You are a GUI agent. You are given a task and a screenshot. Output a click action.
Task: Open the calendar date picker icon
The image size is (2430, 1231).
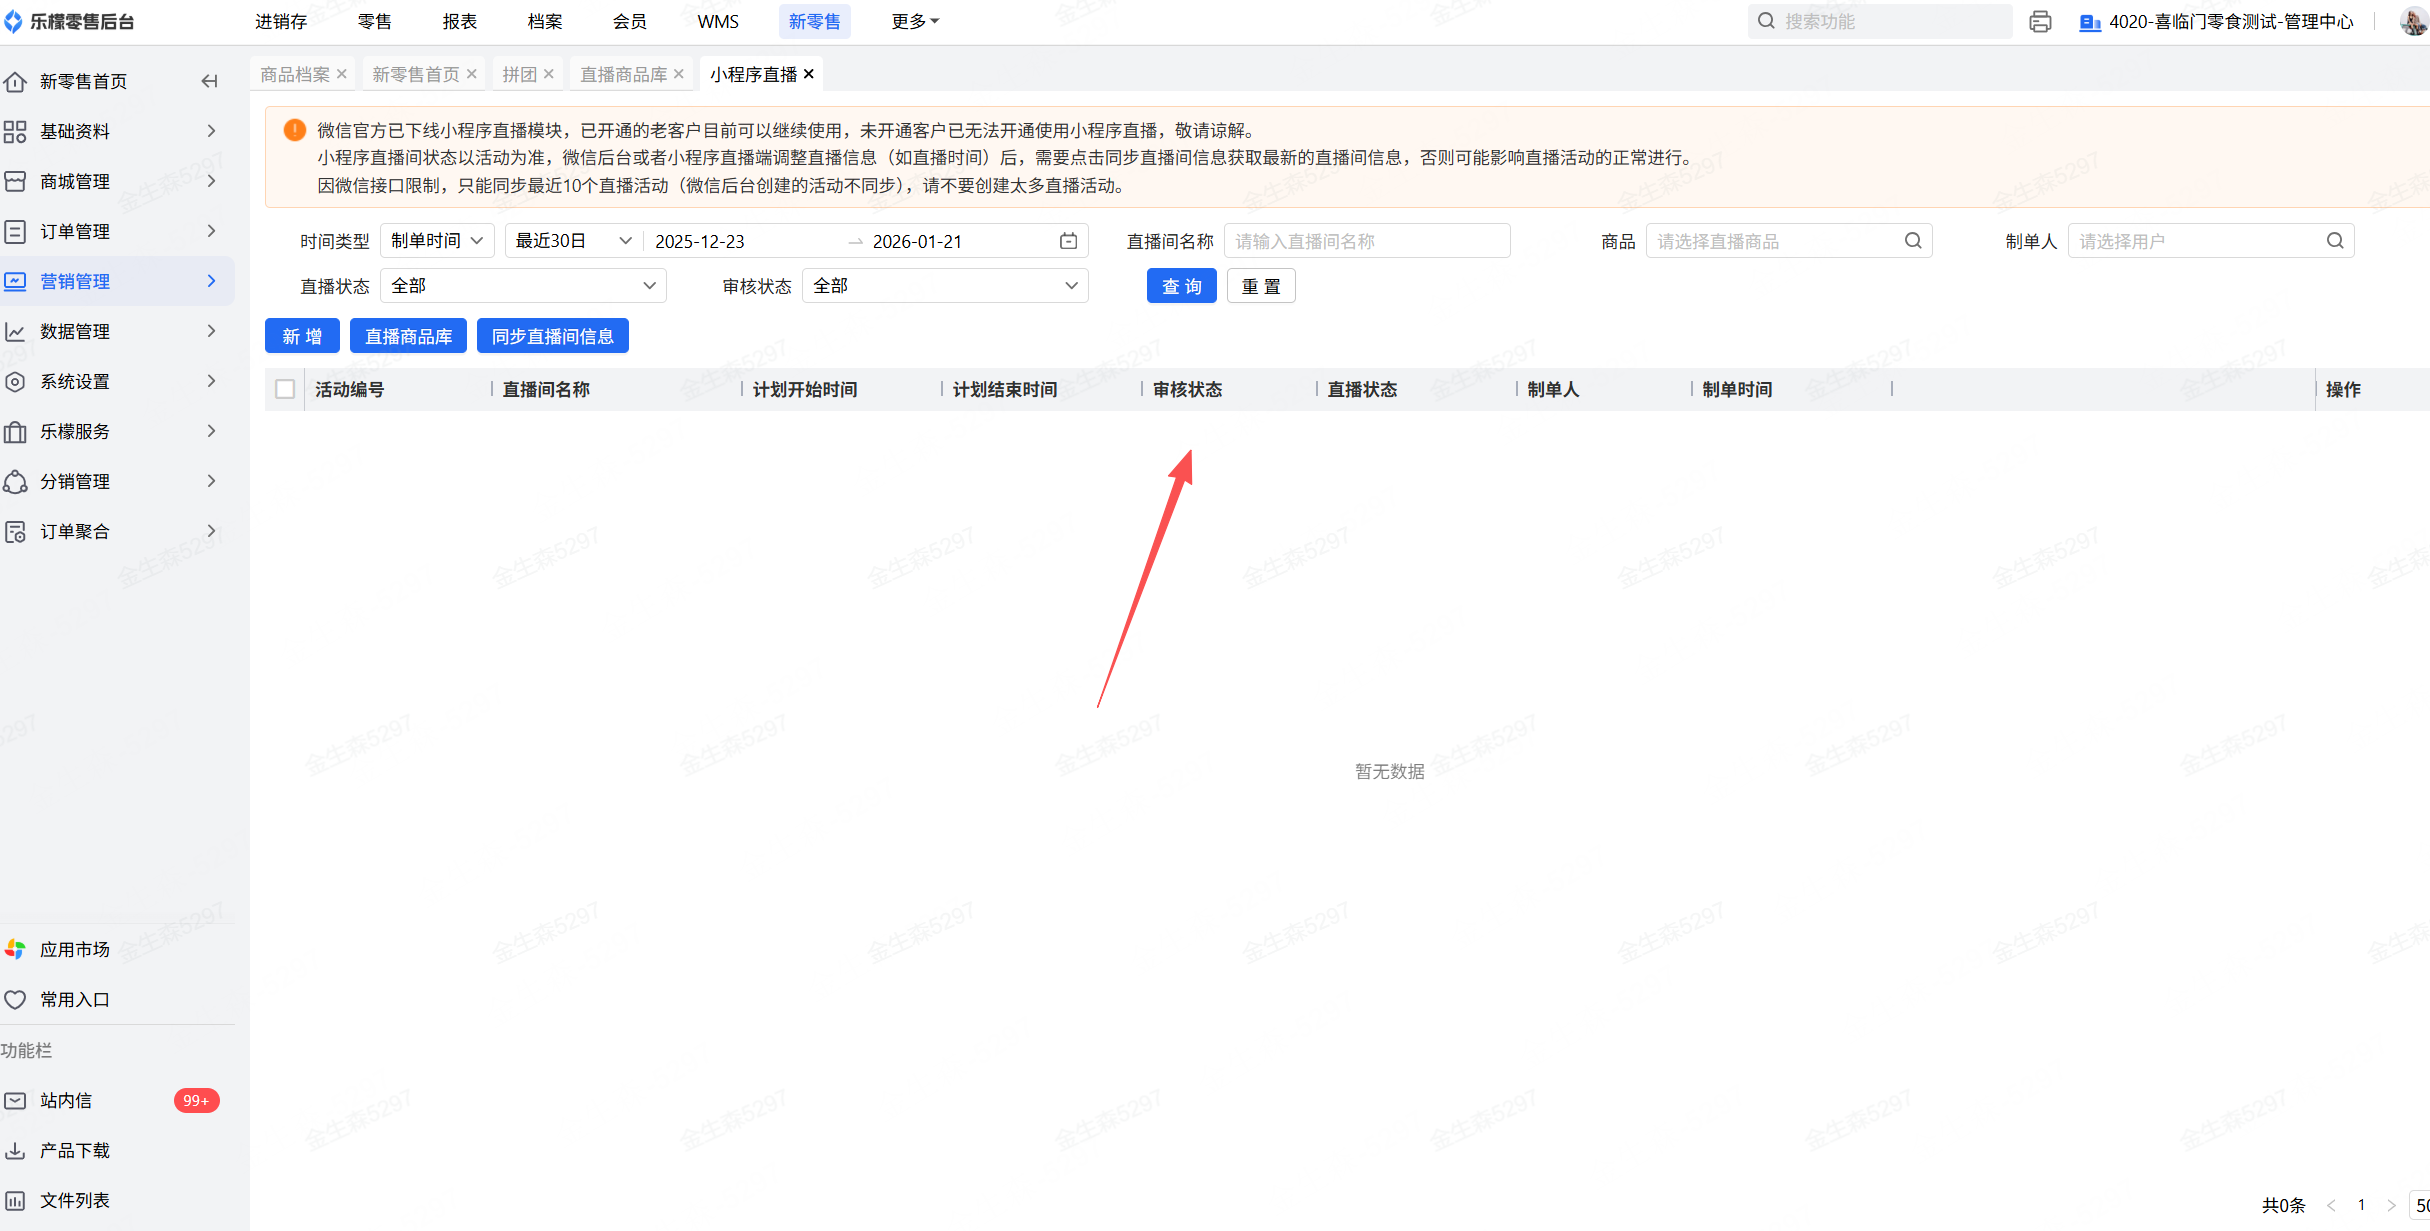pyautogui.click(x=1068, y=241)
